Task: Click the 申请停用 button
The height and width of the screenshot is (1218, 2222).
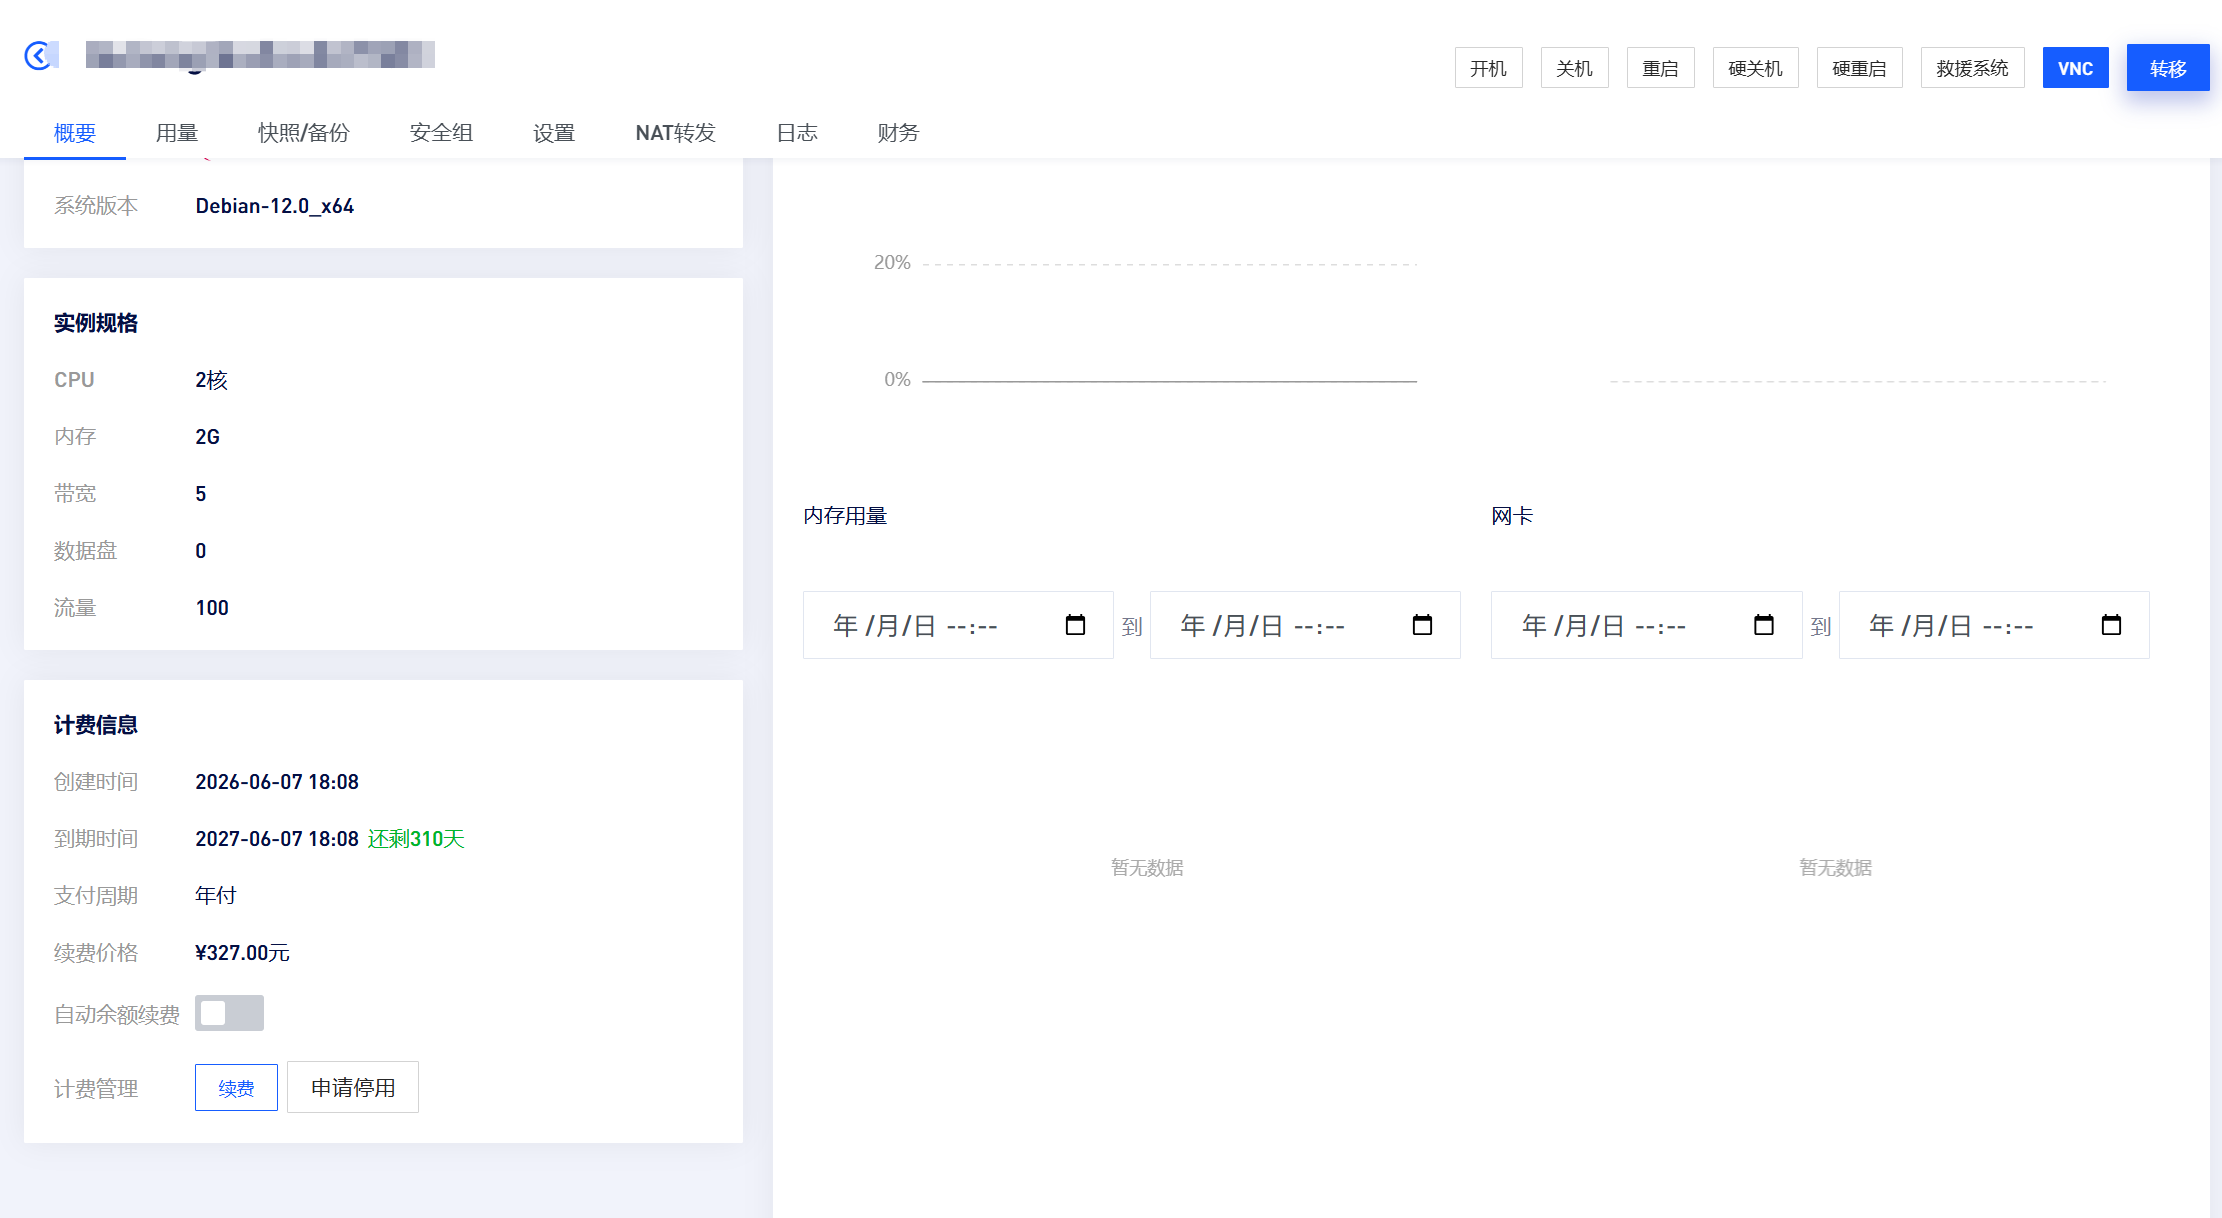Action: 352,1087
